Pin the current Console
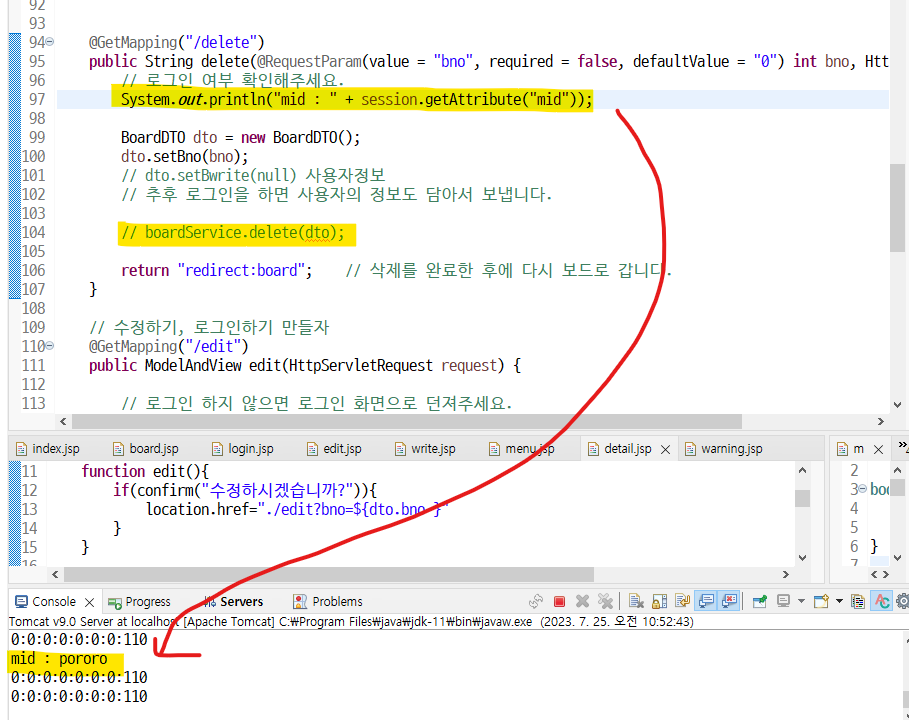Viewport: 909px width, 720px height. (x=759, y=602)
